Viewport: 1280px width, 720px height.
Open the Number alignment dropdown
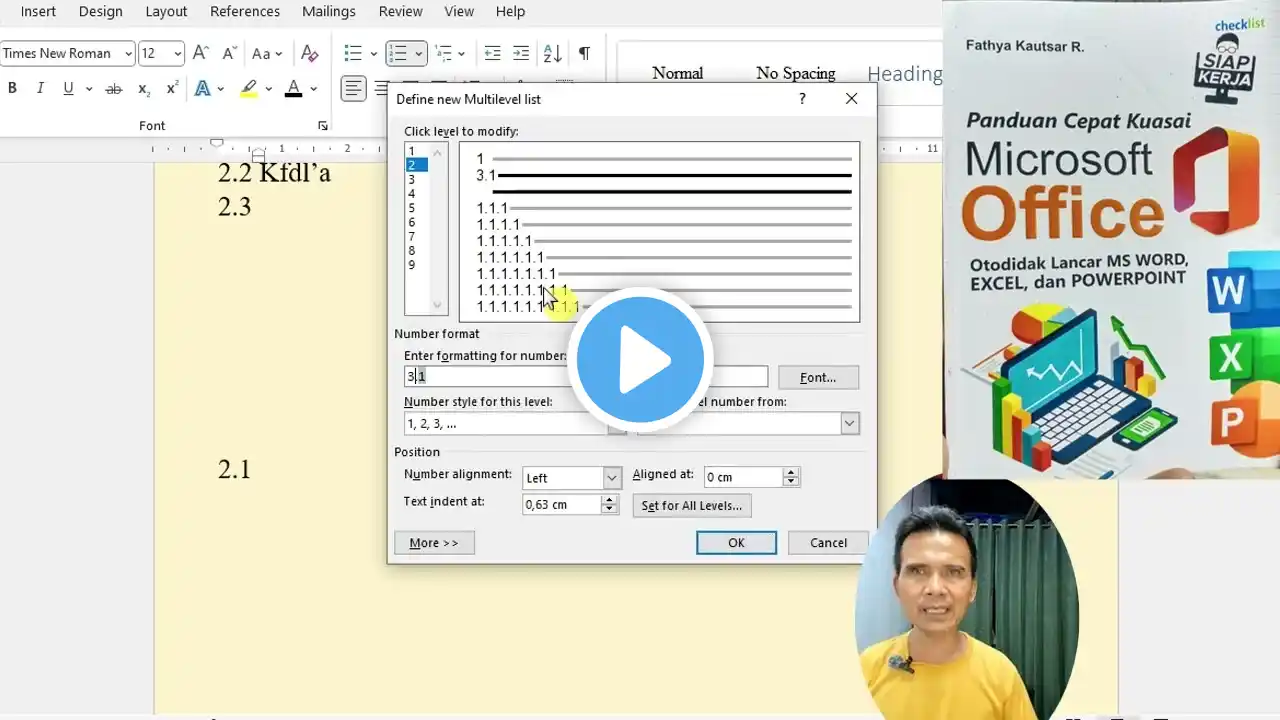612,478
